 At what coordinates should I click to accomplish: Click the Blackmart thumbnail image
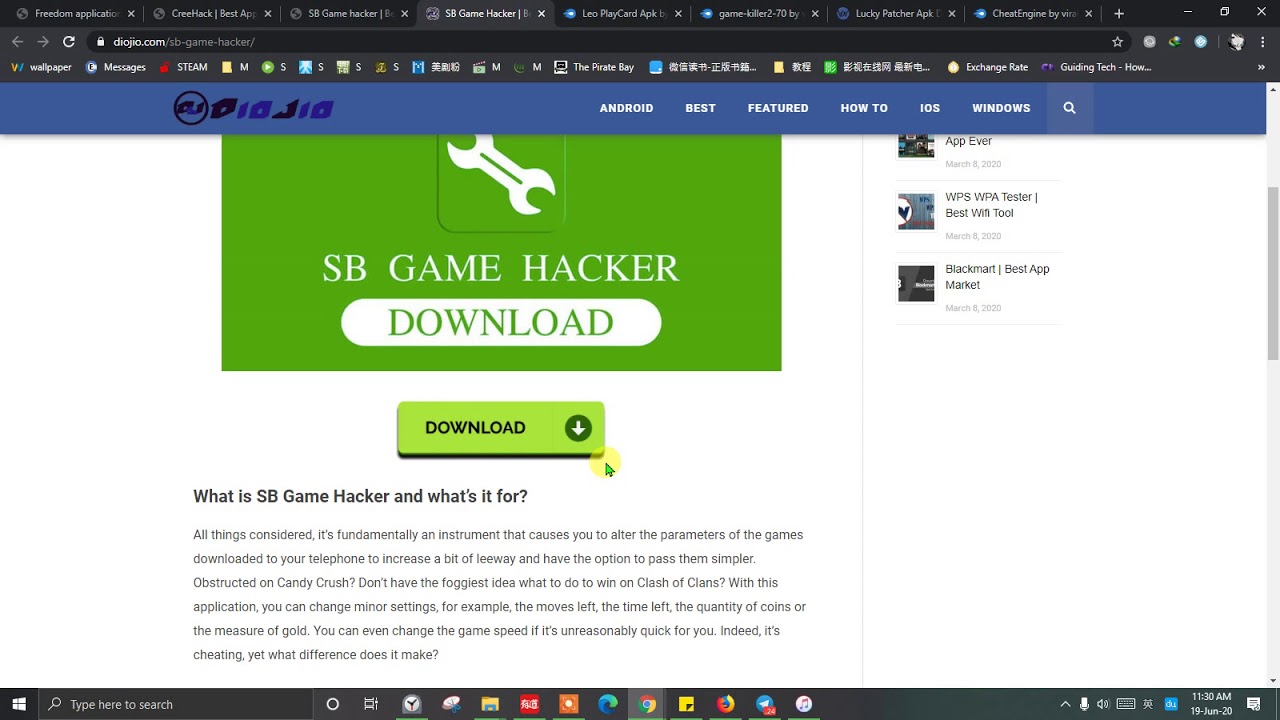pyautogui.click(x=916, y=283)
